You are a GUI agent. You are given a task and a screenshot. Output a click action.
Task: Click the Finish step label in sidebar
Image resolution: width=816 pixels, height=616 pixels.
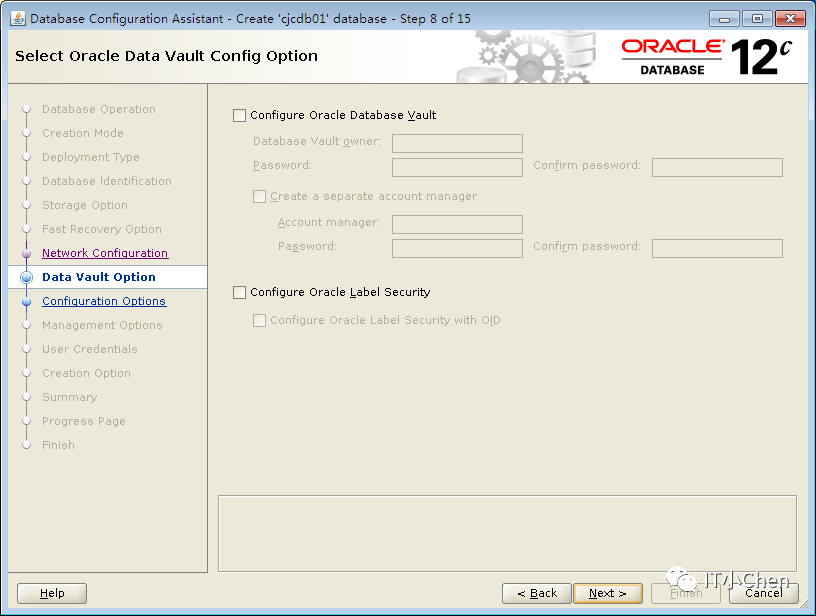coord(58,445)
